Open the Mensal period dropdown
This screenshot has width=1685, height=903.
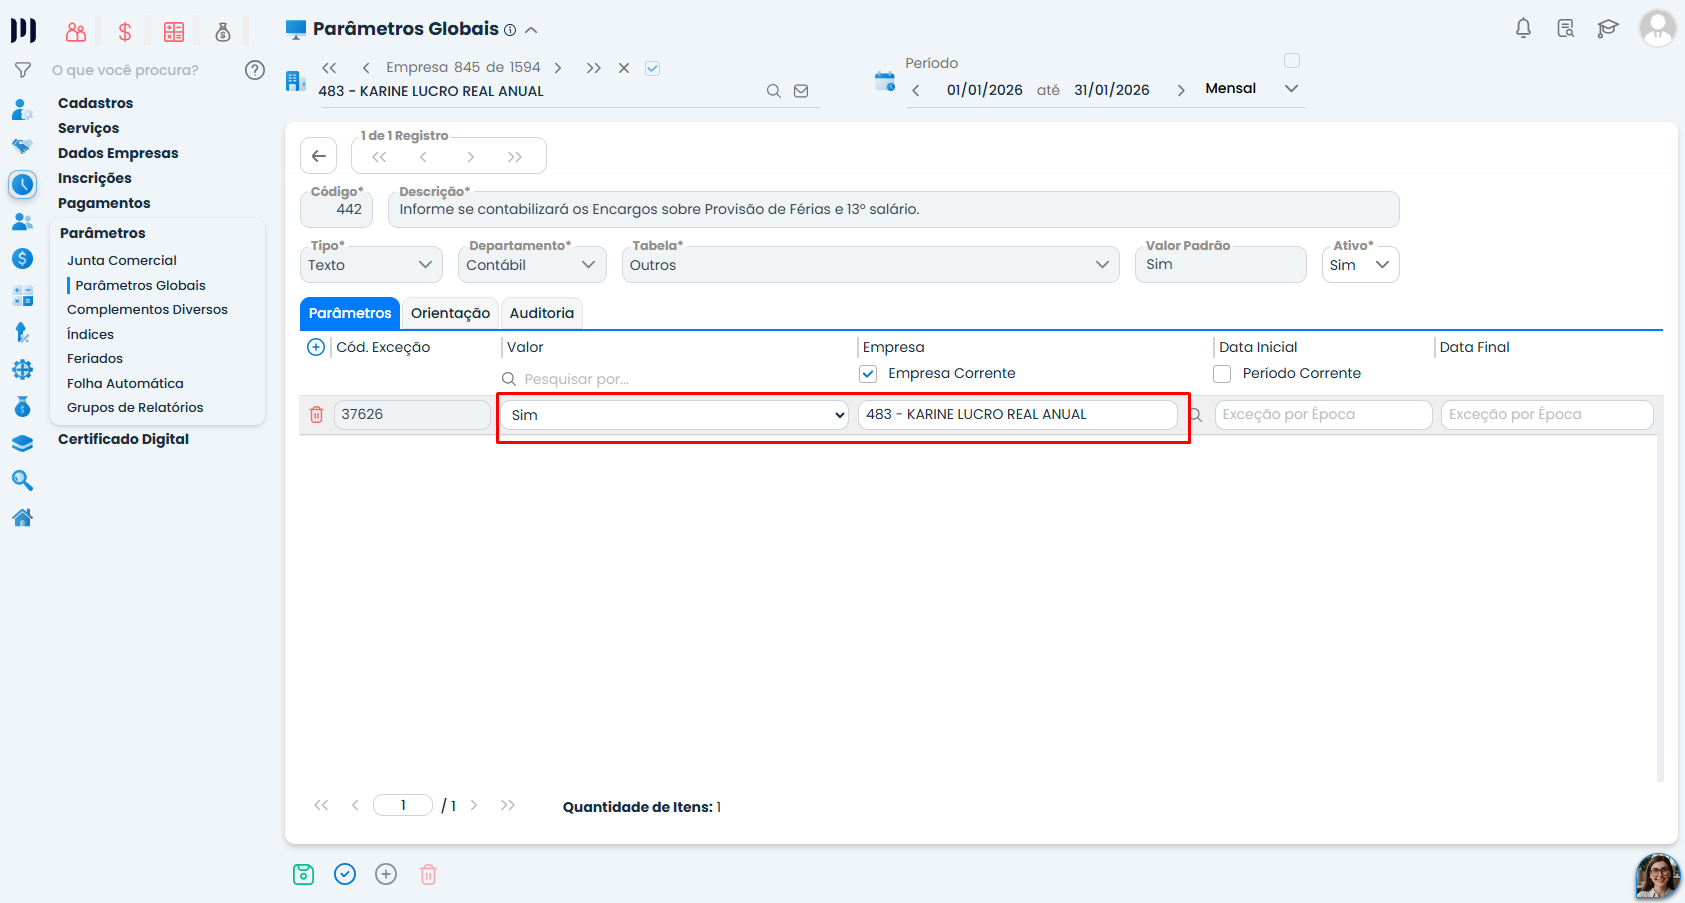[1251, 89]
